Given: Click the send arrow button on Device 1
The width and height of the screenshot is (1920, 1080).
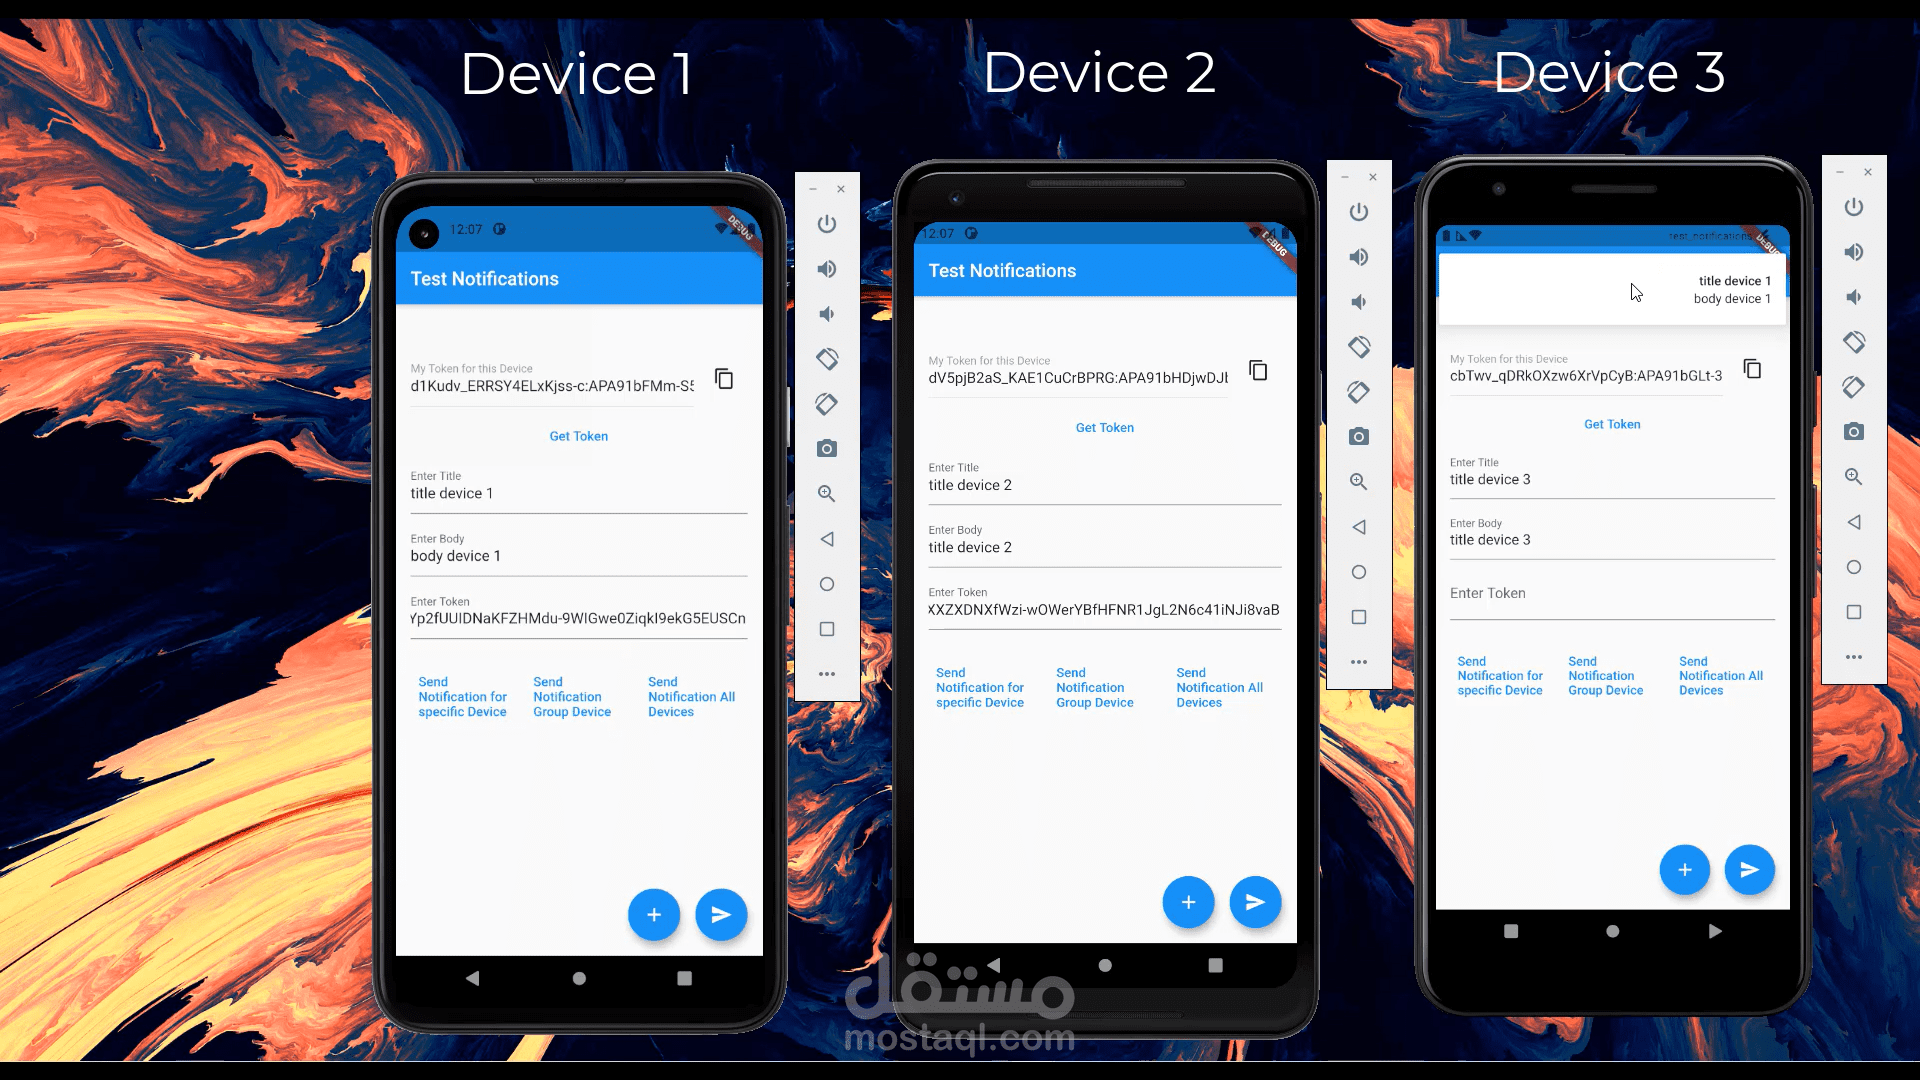Looking at the screenshot, I should click(x=720, y=914).
